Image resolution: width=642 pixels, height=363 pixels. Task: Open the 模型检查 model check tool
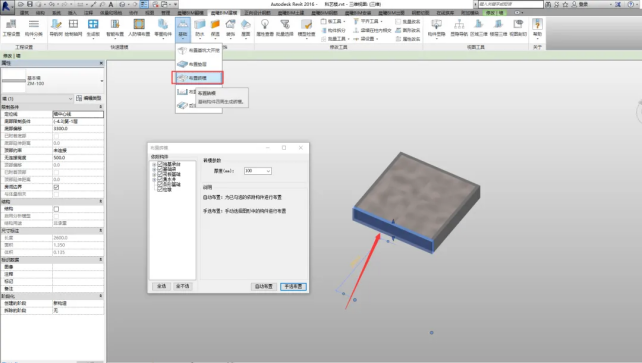pos(306,27)
